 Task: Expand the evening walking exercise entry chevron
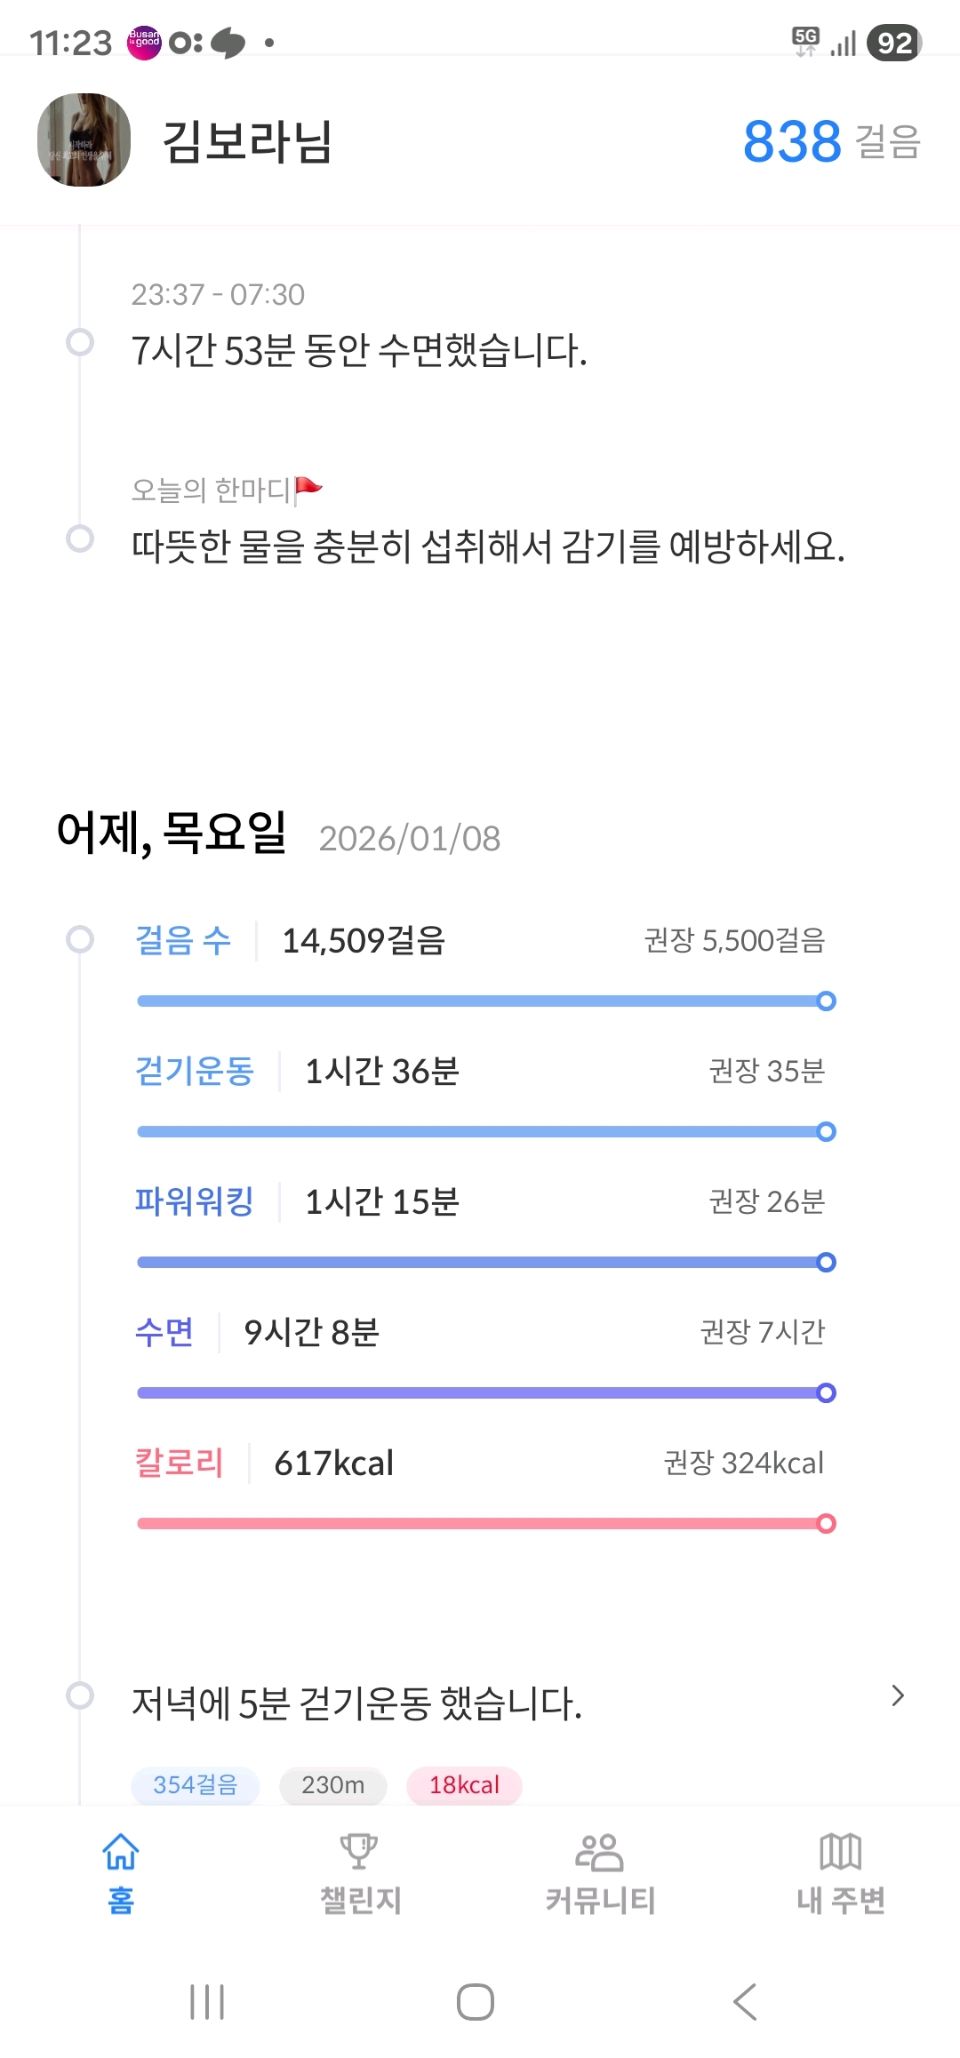897,1695
